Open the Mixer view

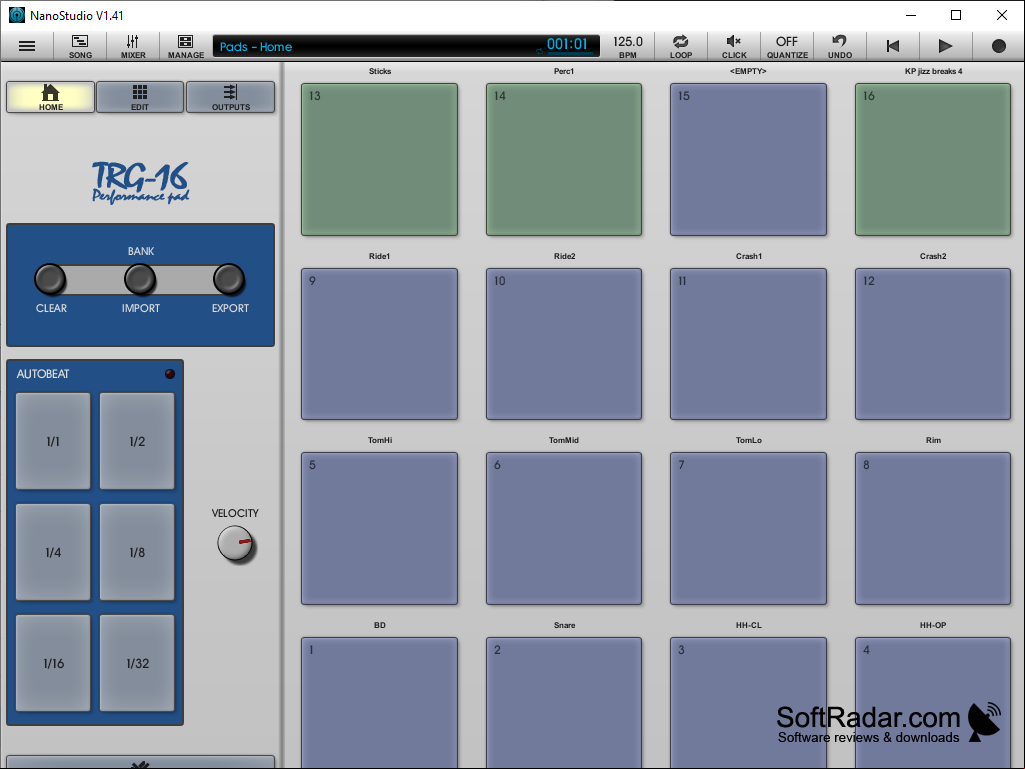tap(133, 46)
